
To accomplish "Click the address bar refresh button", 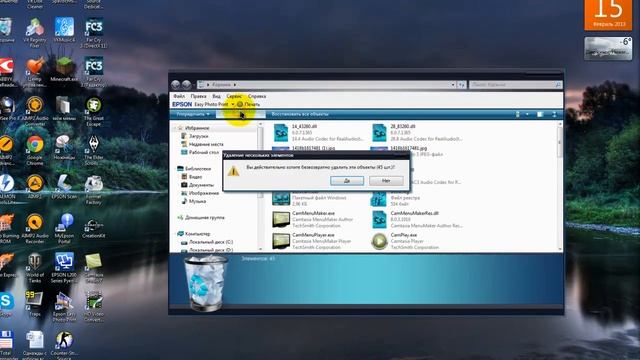I will pyautogui.click(x=462, y=84).
